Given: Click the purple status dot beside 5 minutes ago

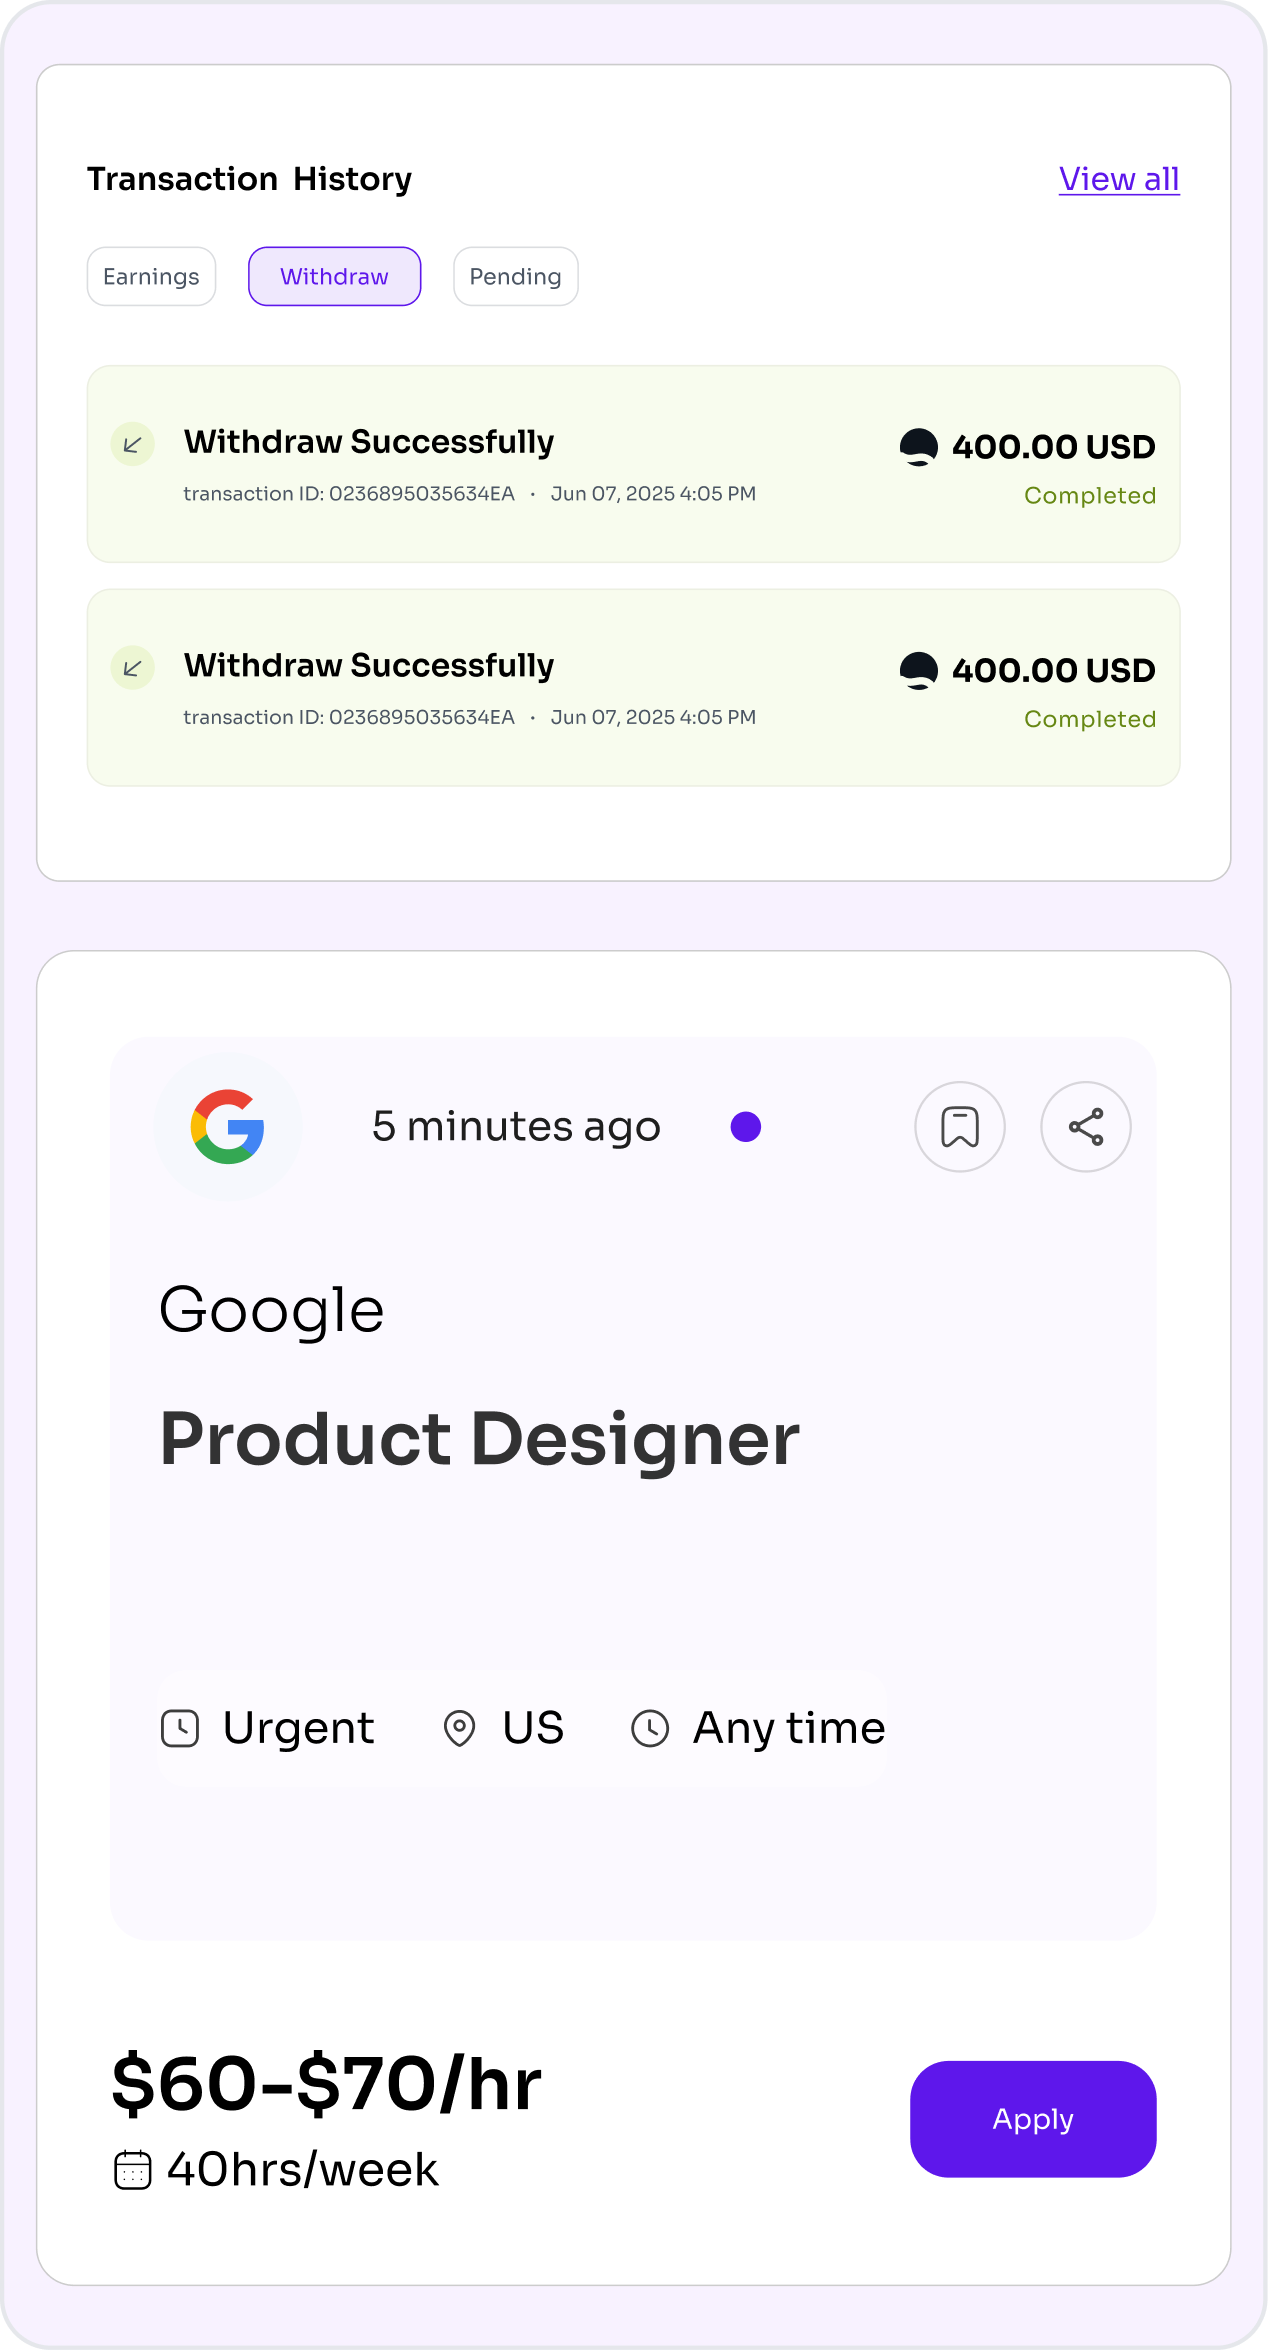Looking at the screenshot, I should pyautogui.click(x=746, y=1127).
